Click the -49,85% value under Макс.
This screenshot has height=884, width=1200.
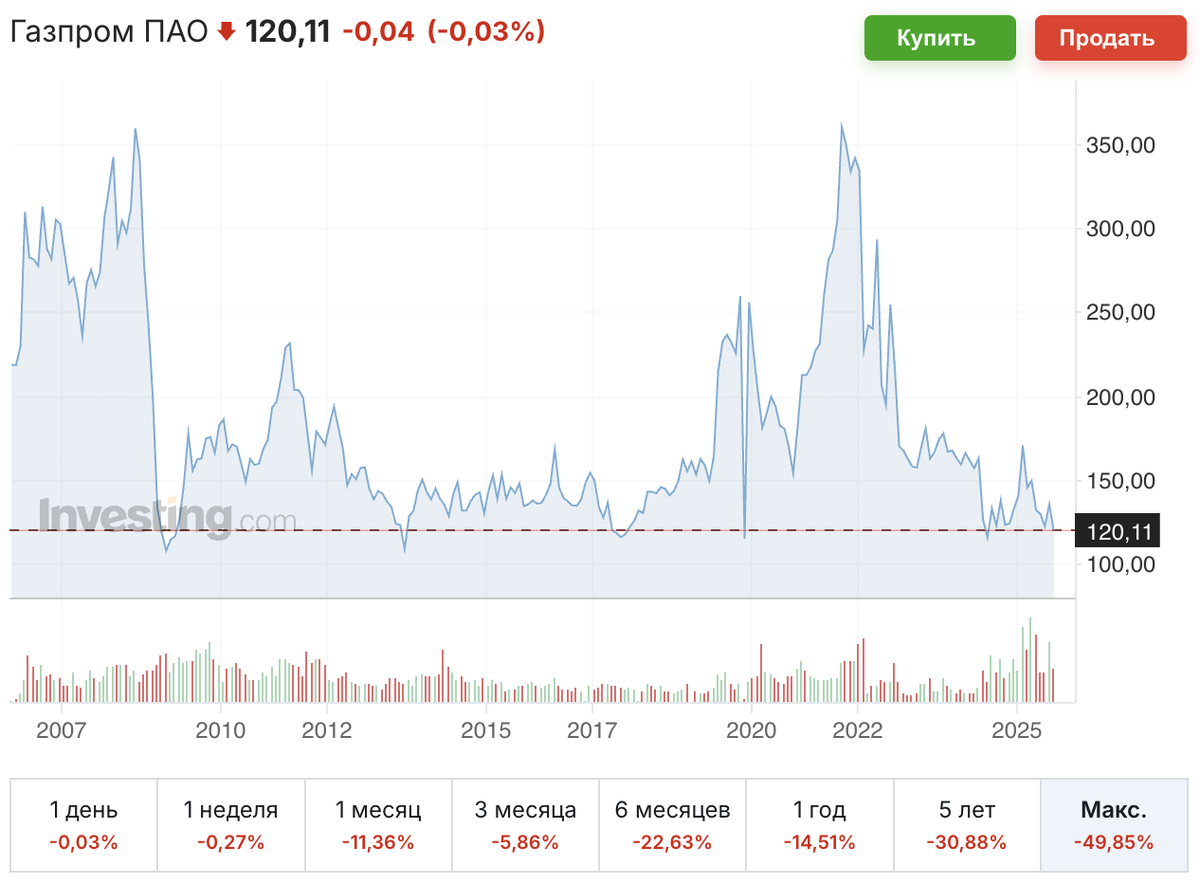[x=1114, y=842]
